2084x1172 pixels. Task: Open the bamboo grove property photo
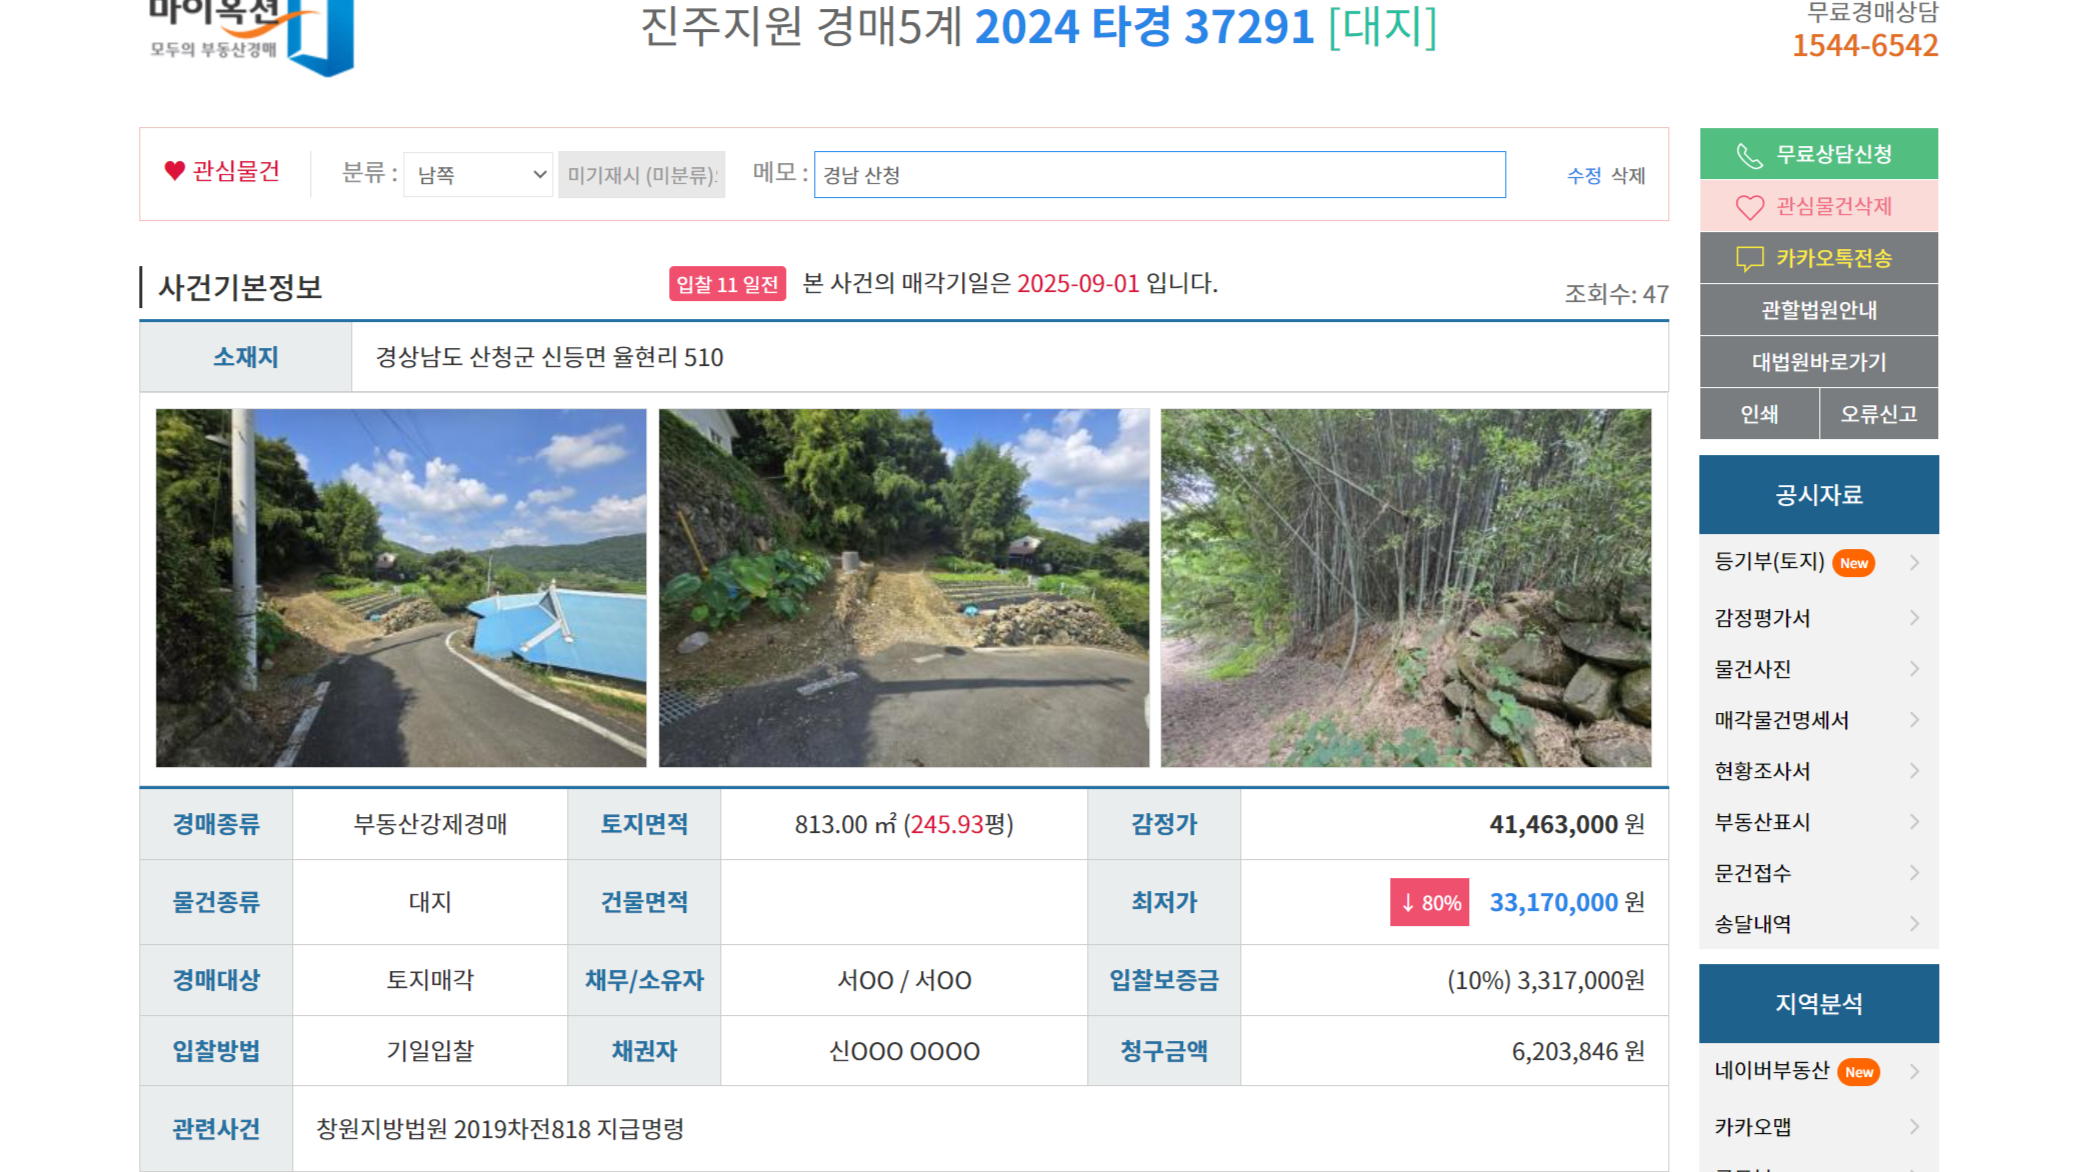tap(1406, 588)
